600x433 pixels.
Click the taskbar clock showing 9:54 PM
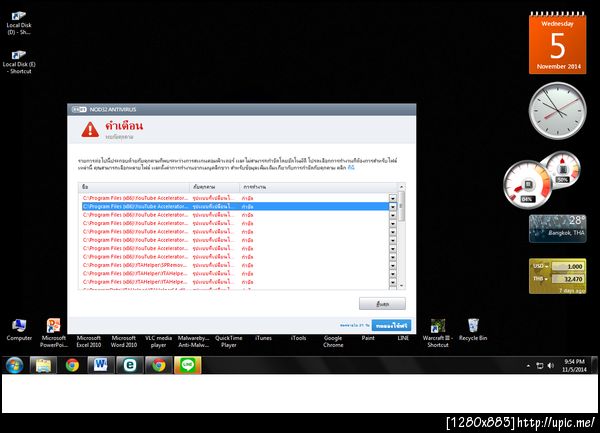click(x=574, y=365)
